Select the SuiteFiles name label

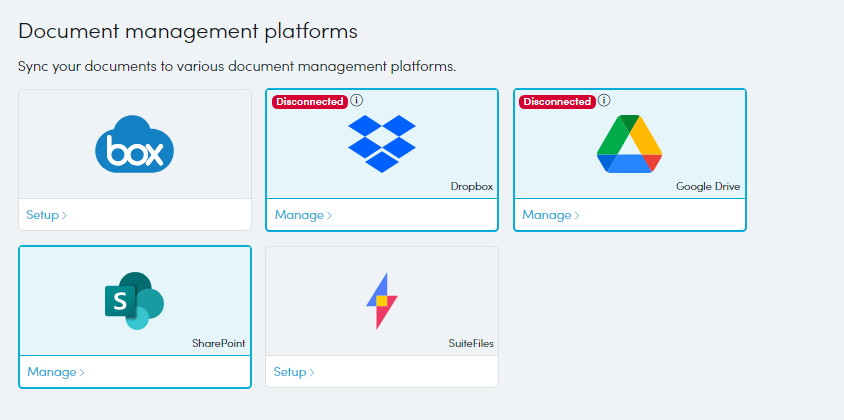[x=471, y=343]
